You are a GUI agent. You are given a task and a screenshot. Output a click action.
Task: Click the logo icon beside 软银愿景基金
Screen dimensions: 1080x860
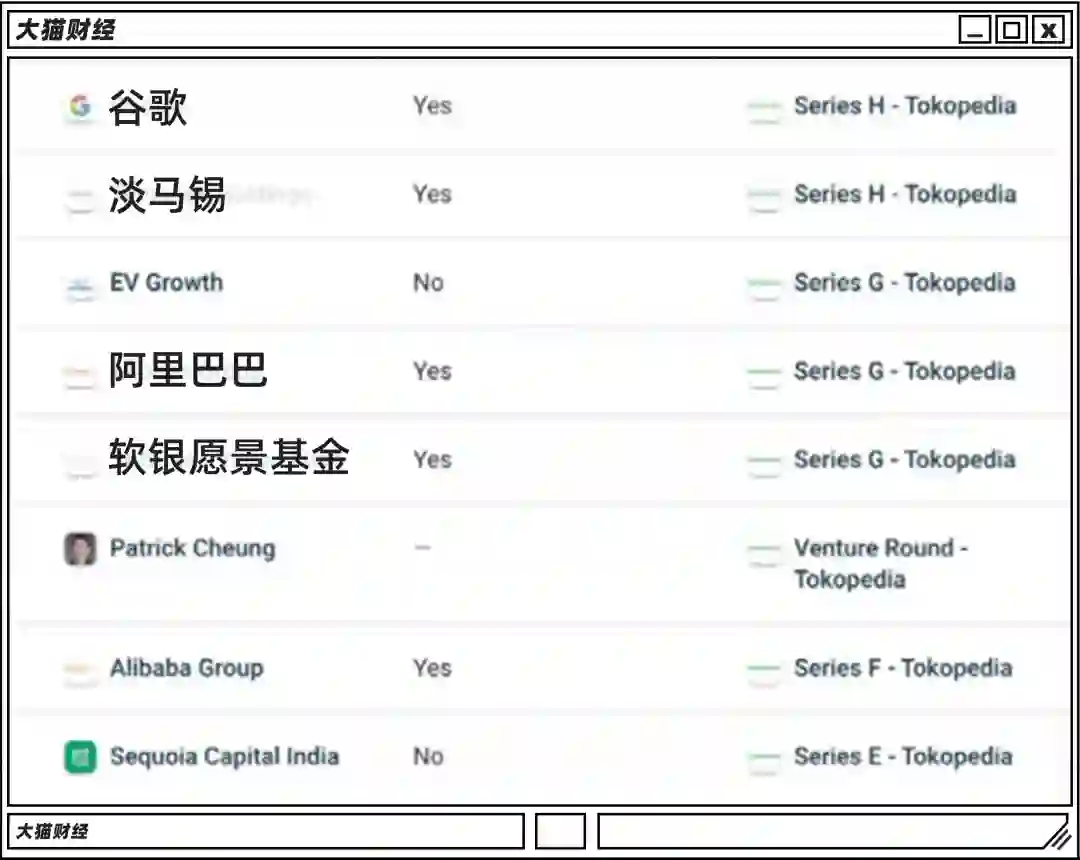click(x=81, y=463)
